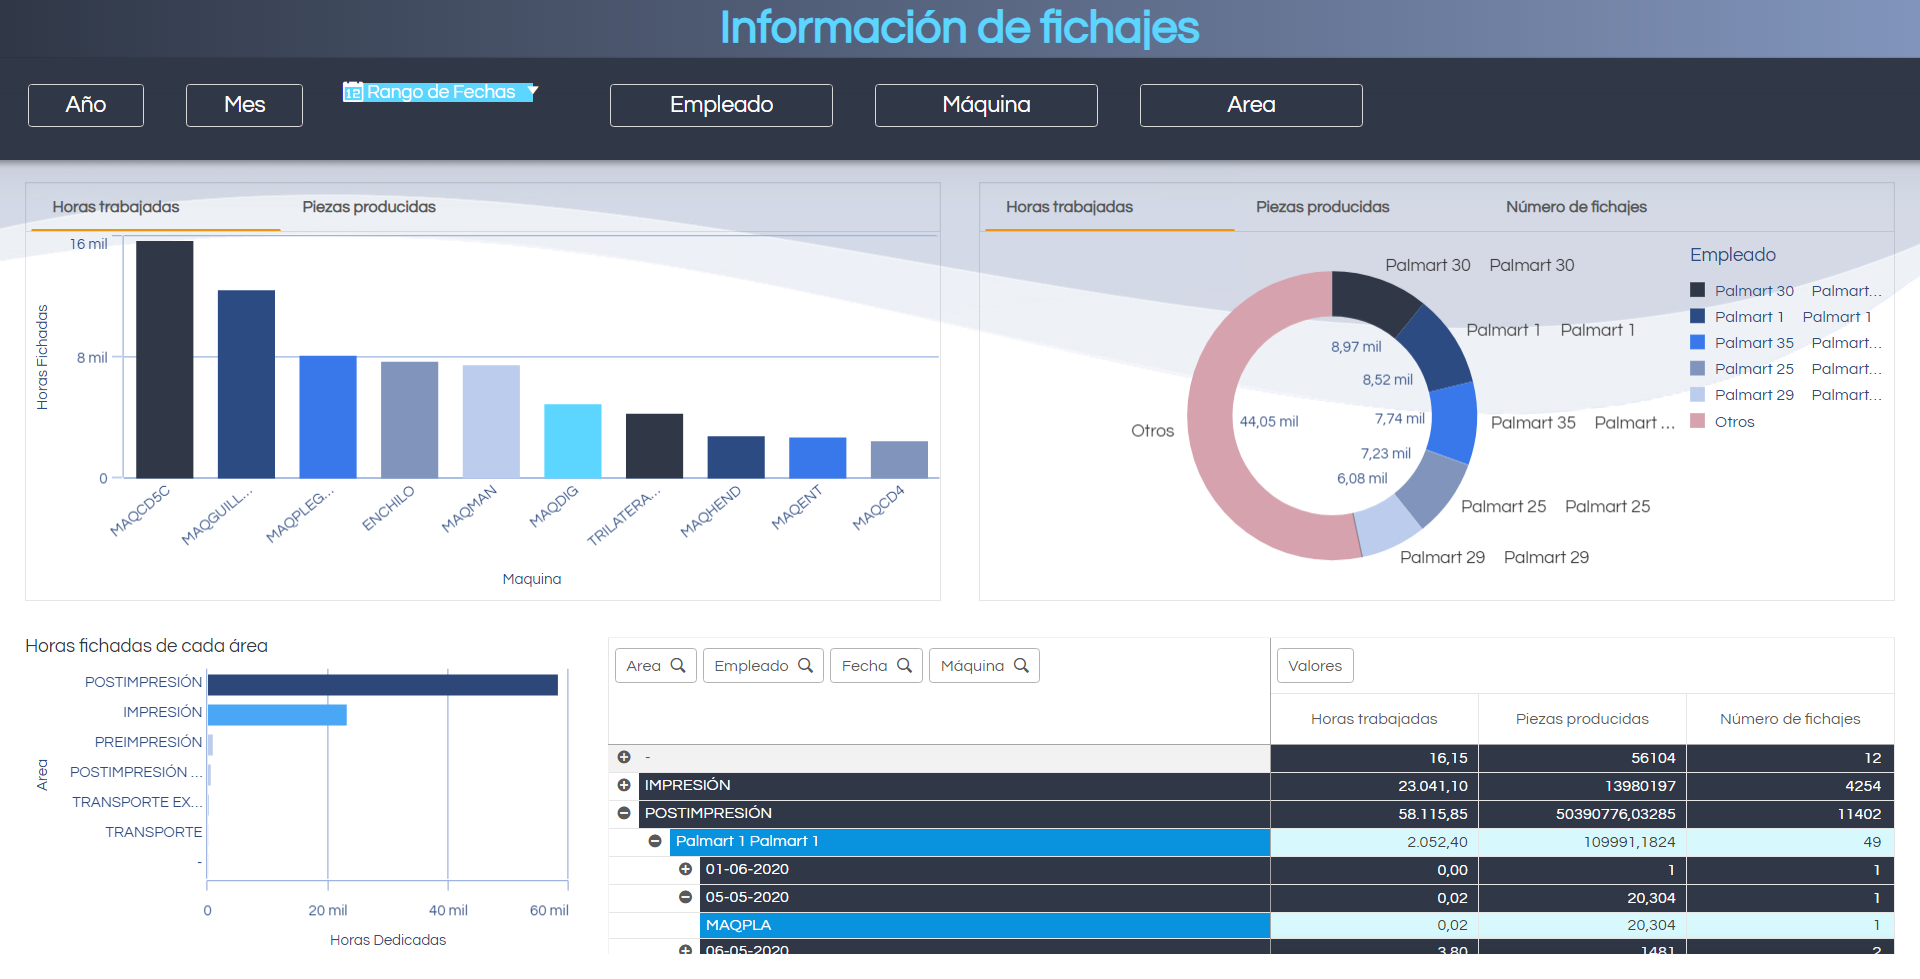Click the 23.041,10 hours cell

(x=1374, y=786)
